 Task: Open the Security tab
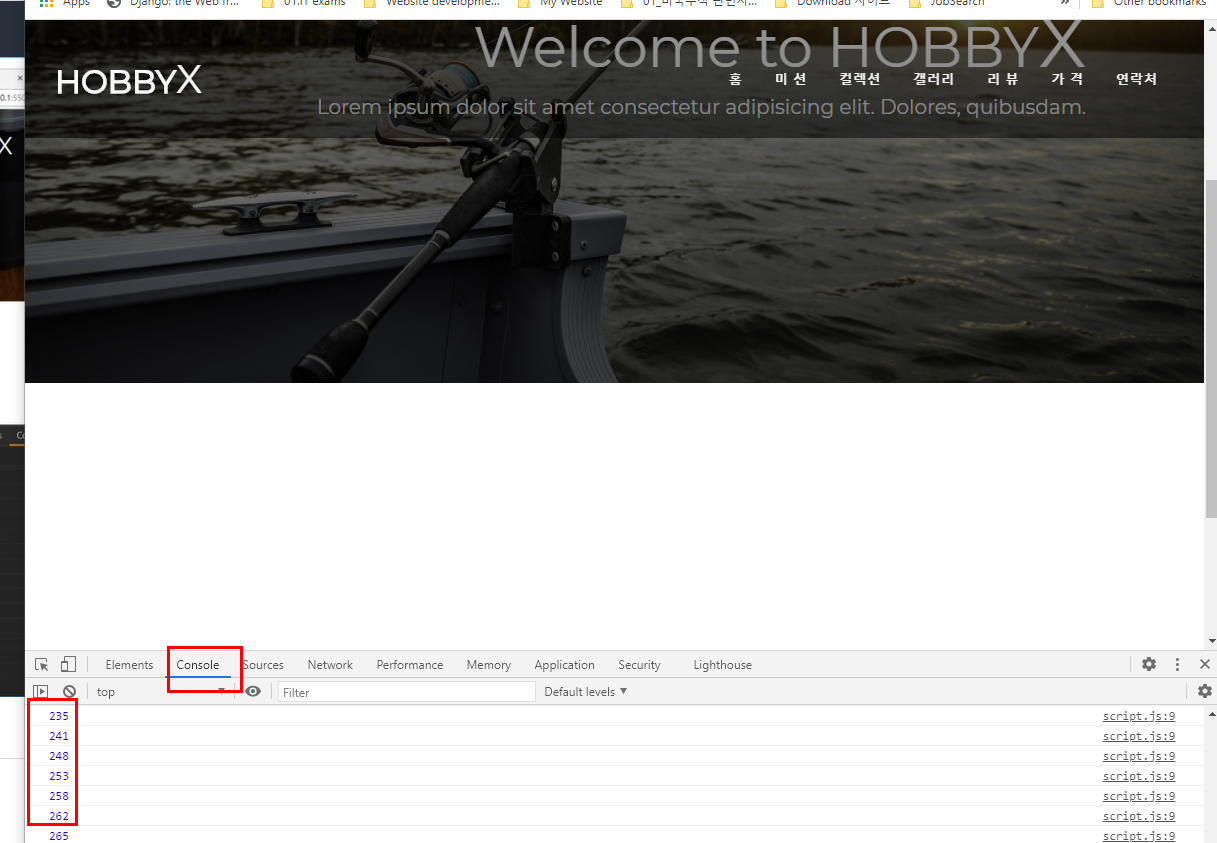point(639,665)
